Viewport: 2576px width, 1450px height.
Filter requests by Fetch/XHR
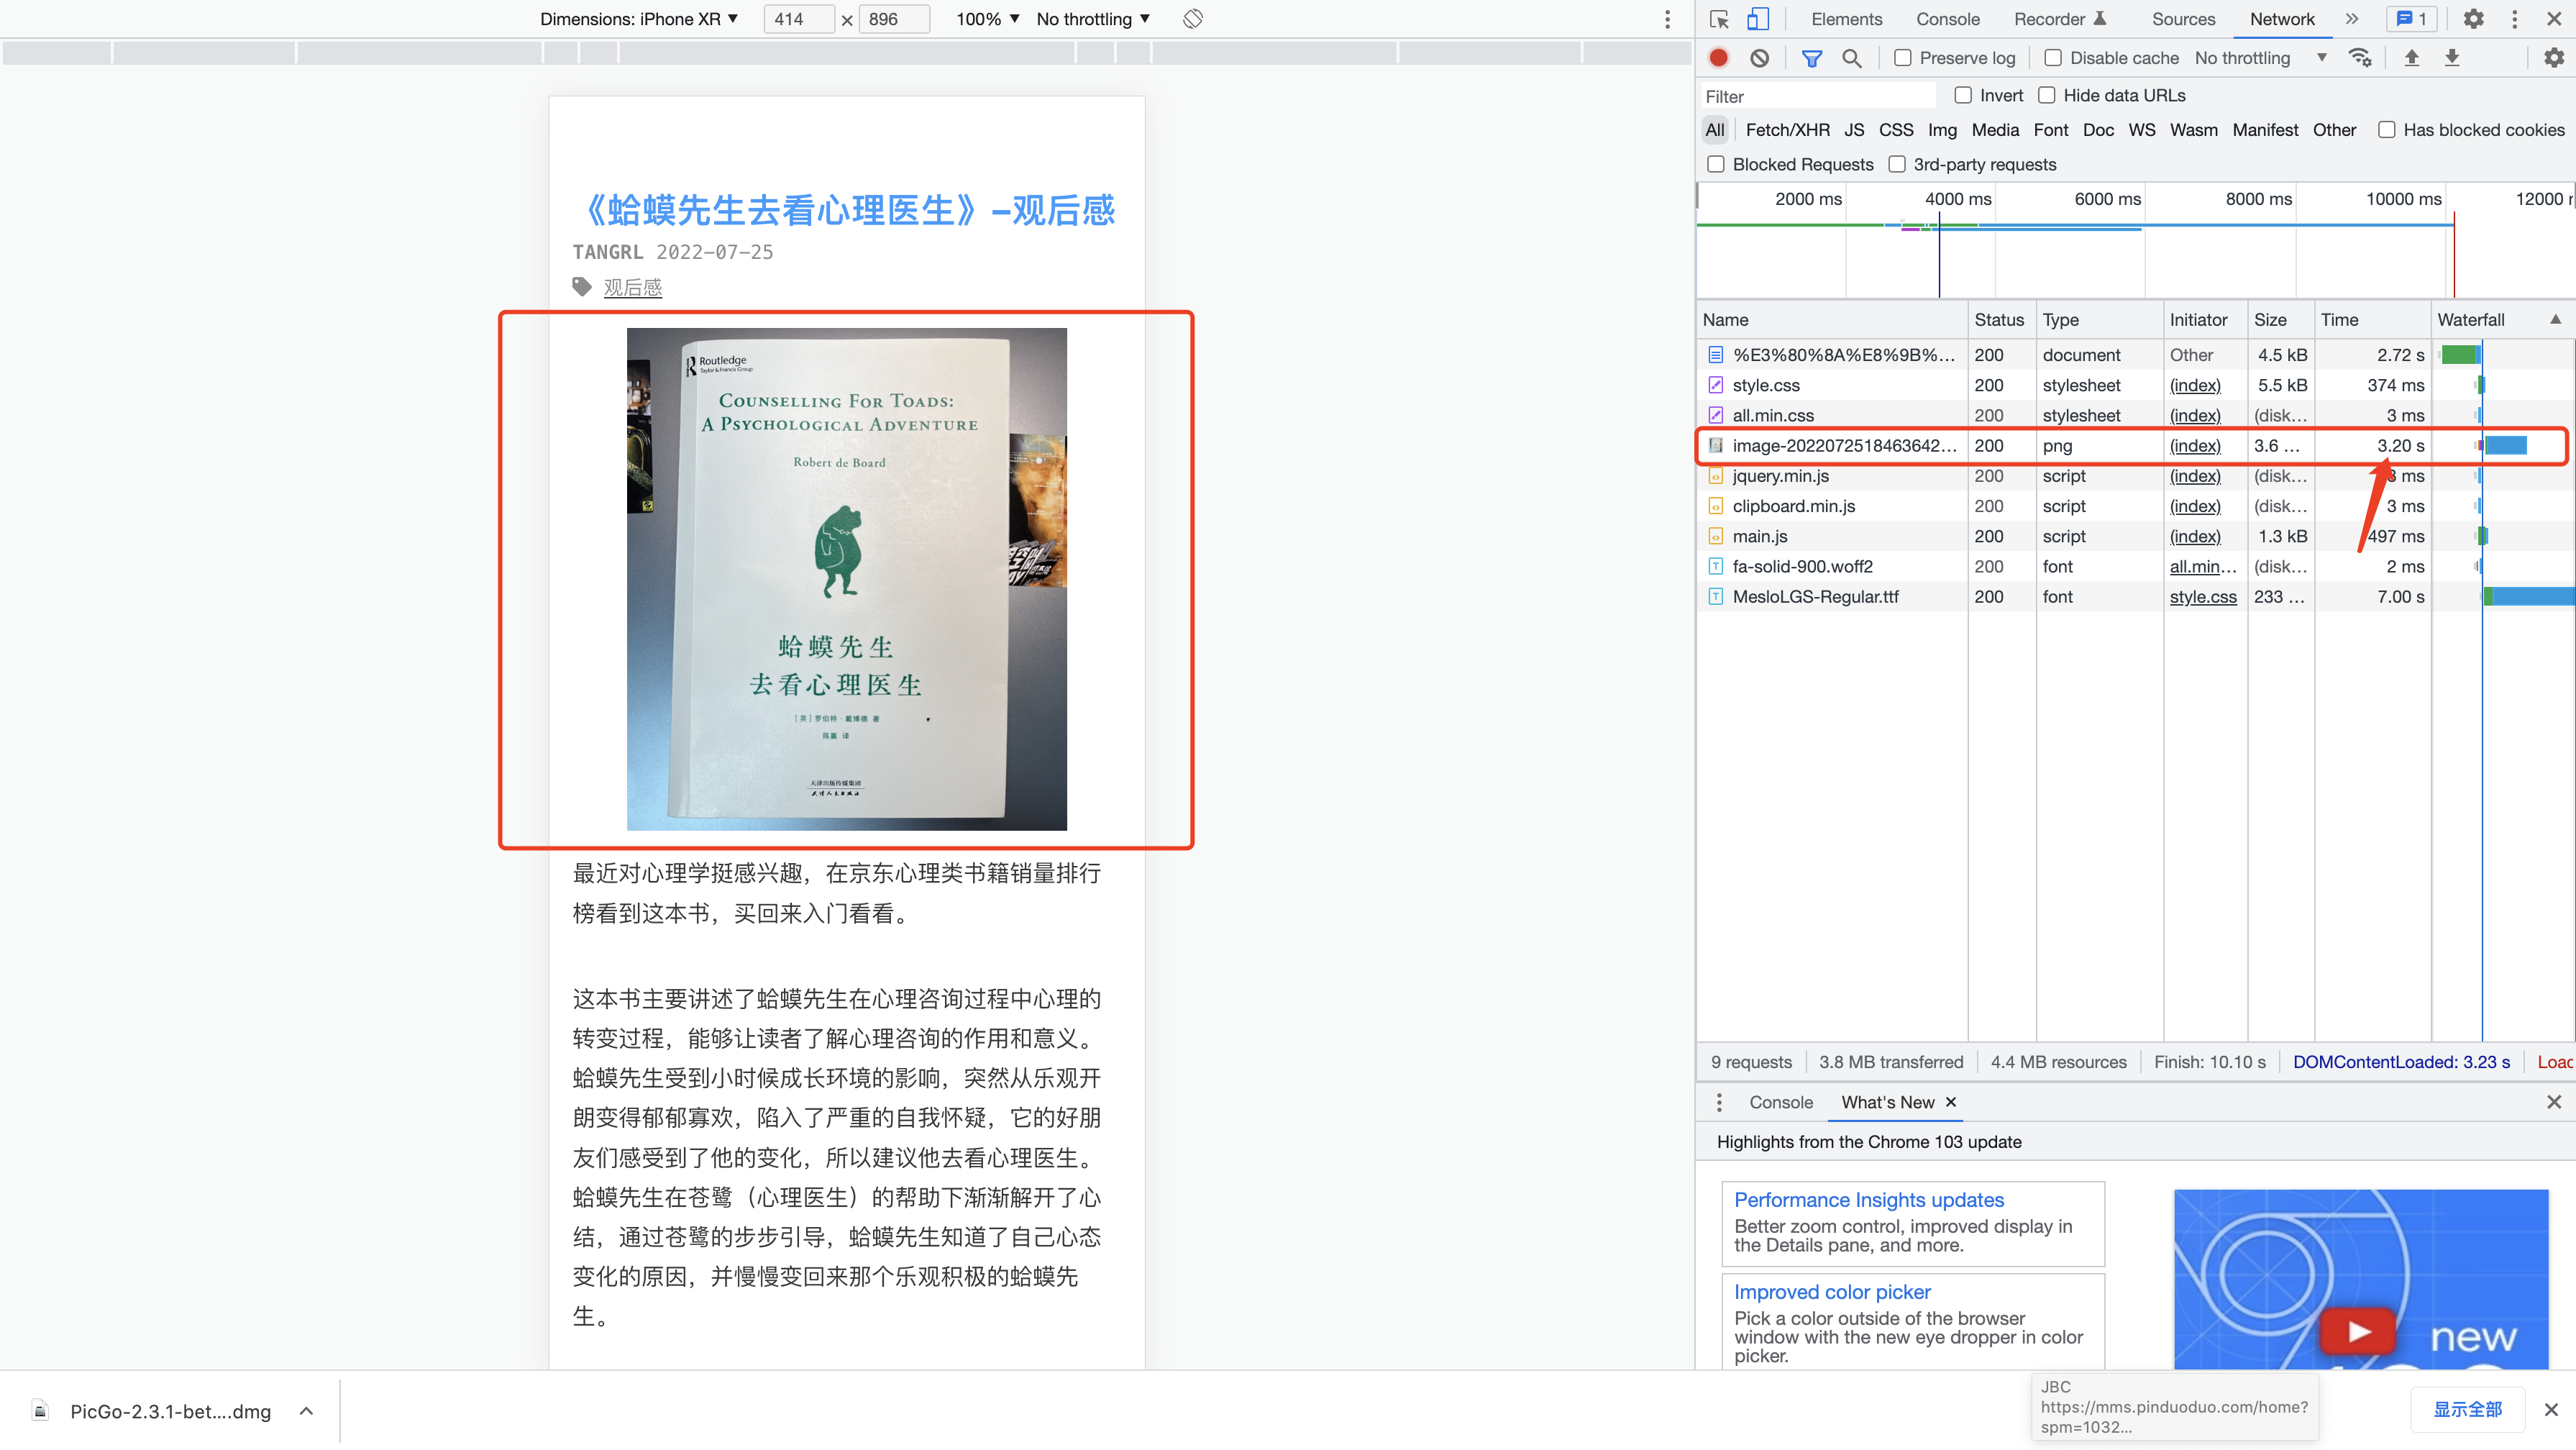tap(1787, 130)
